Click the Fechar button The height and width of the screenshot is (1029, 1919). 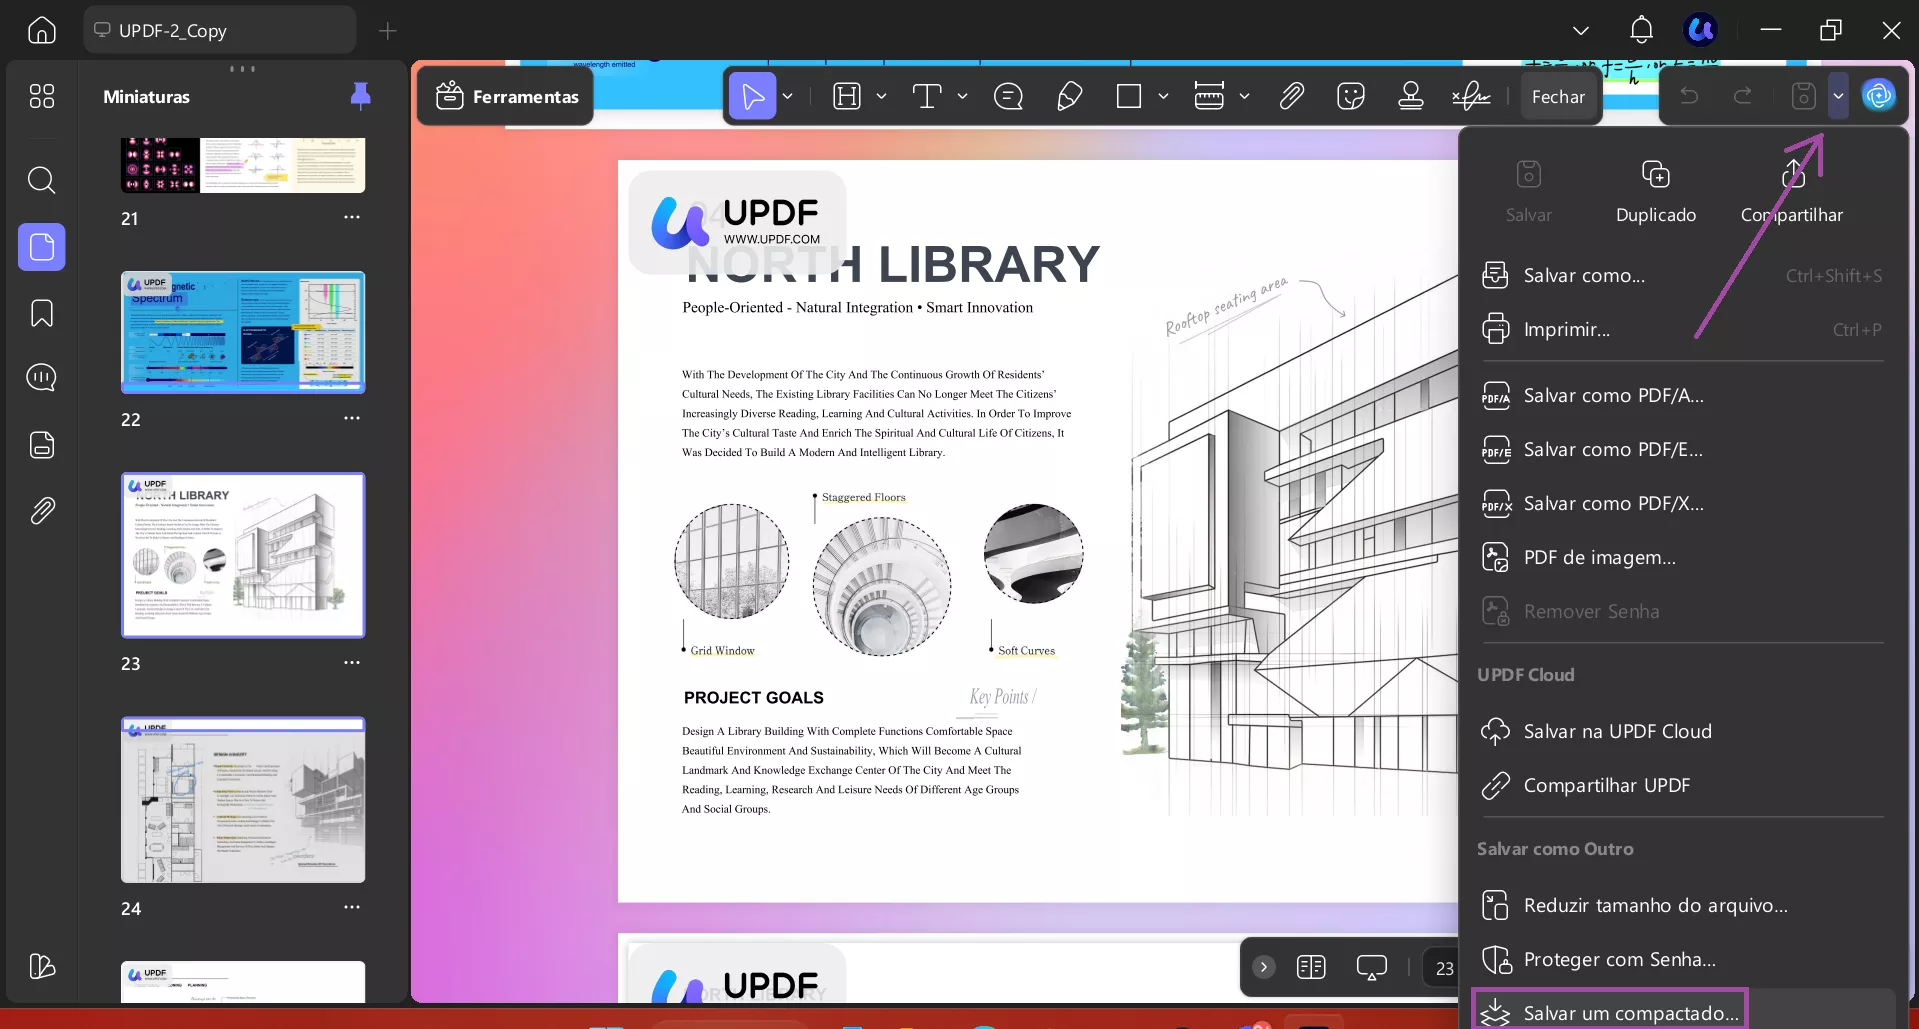click(x=1558, y=96)
